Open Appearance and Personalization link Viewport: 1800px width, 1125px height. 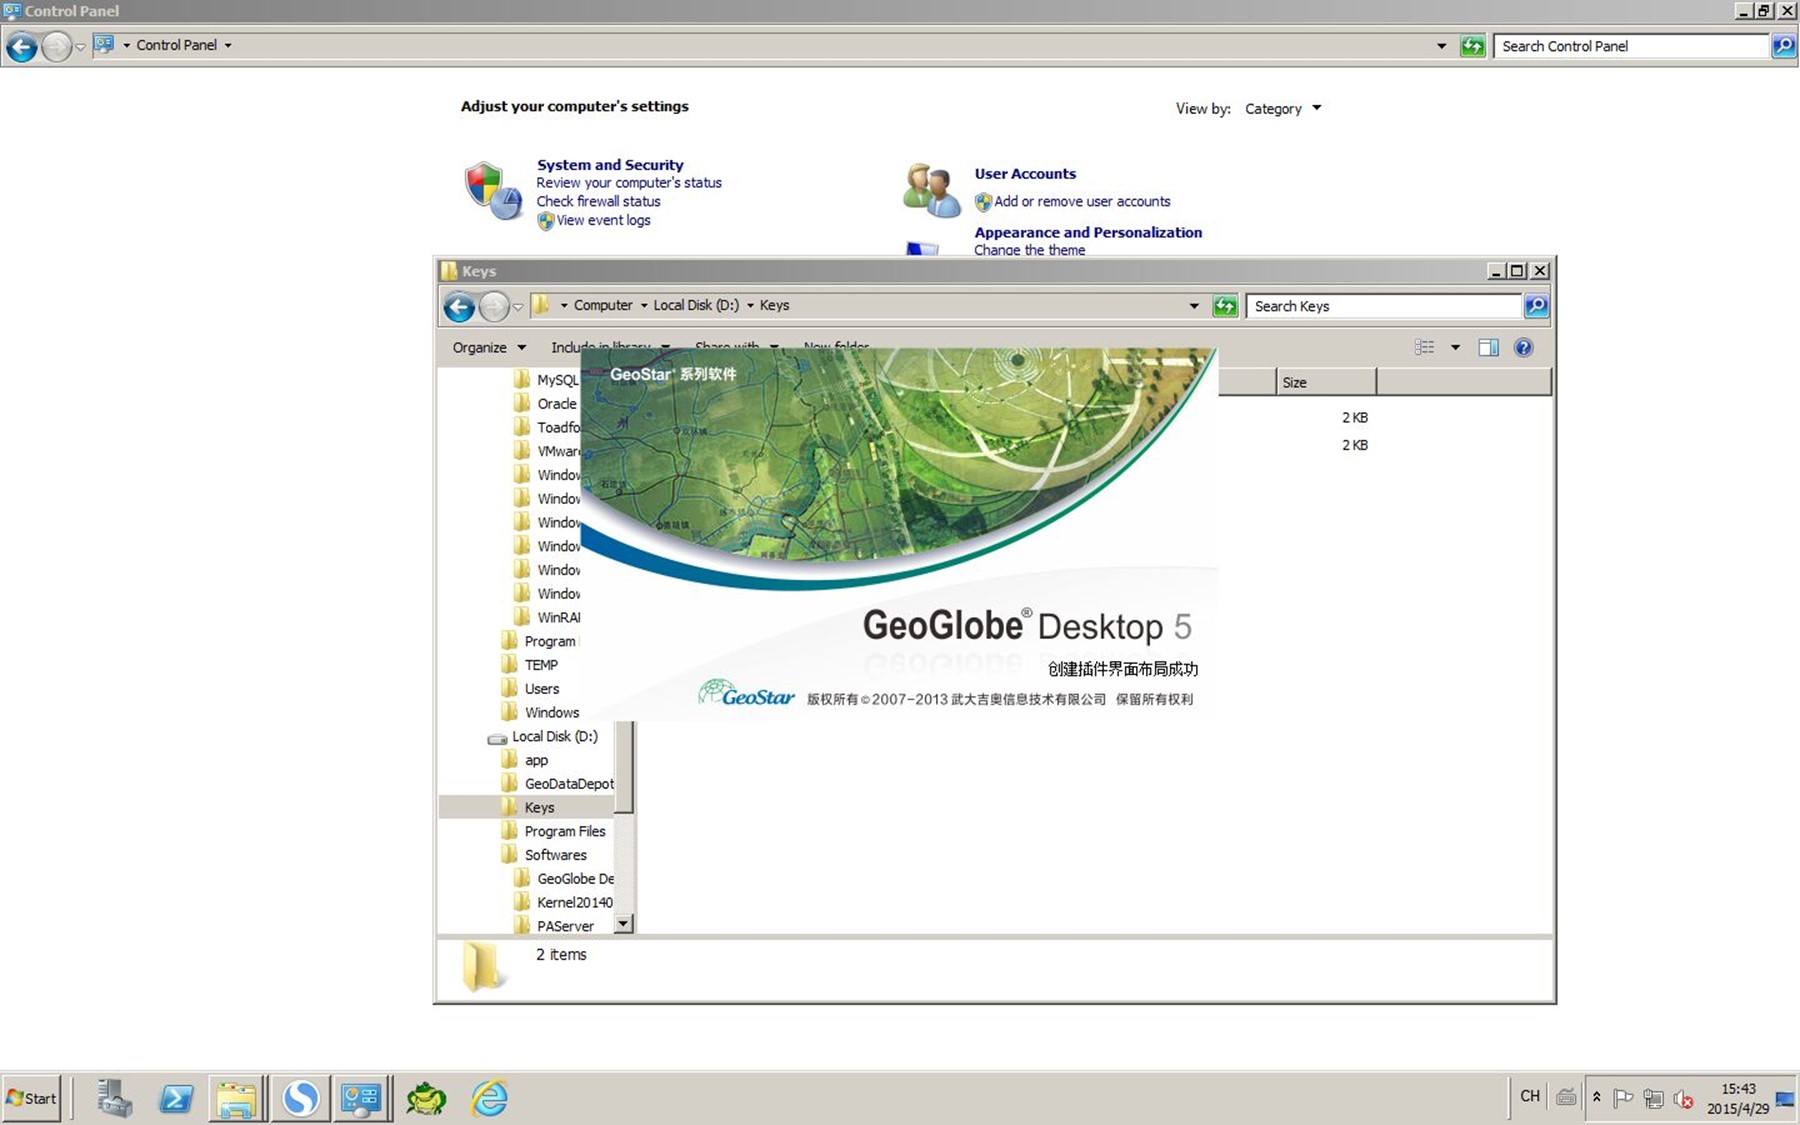coord(1088,232)
